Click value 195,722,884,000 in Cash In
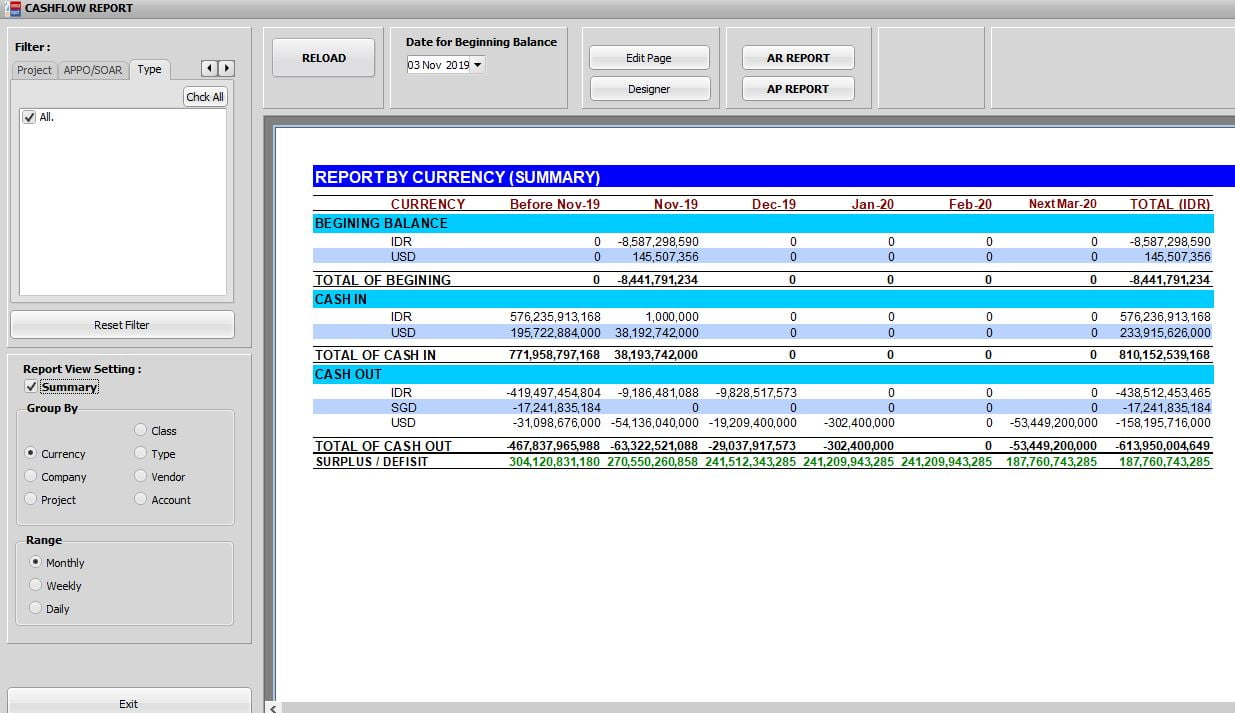Viewport: 1235px width, 713px height. 555,332
